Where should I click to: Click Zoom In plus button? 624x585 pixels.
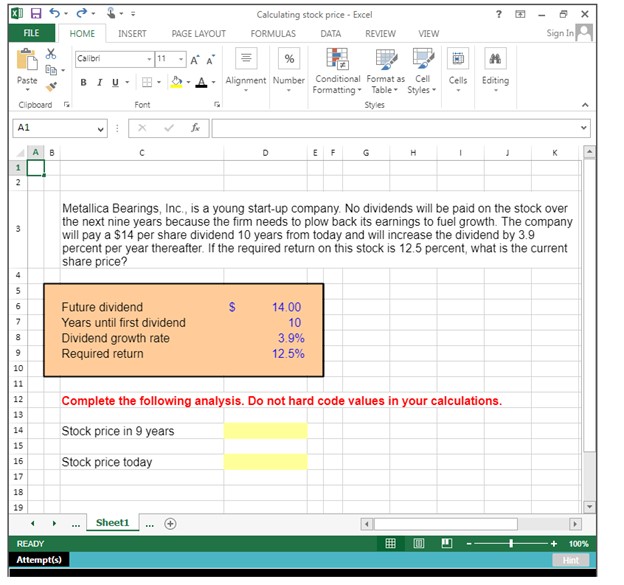point(554,544)
